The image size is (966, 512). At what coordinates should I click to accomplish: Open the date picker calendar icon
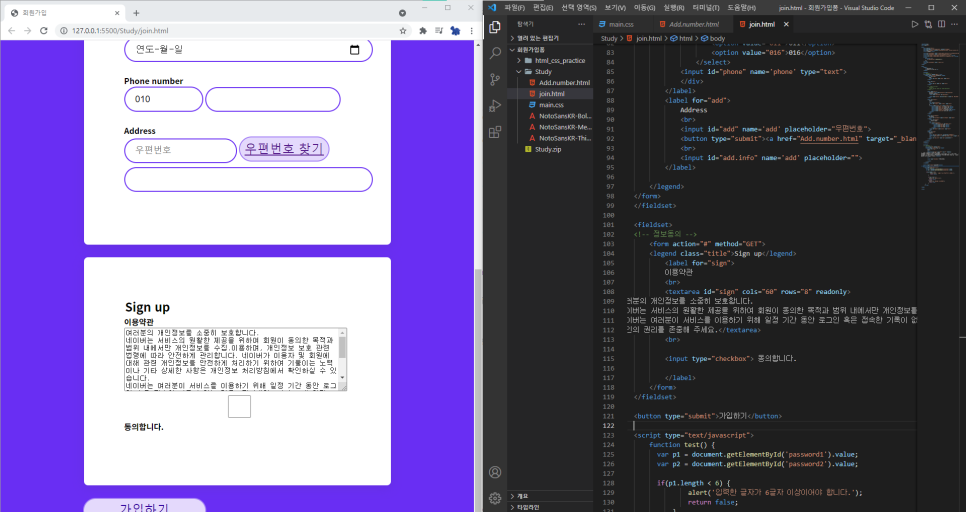pos(354,50)
